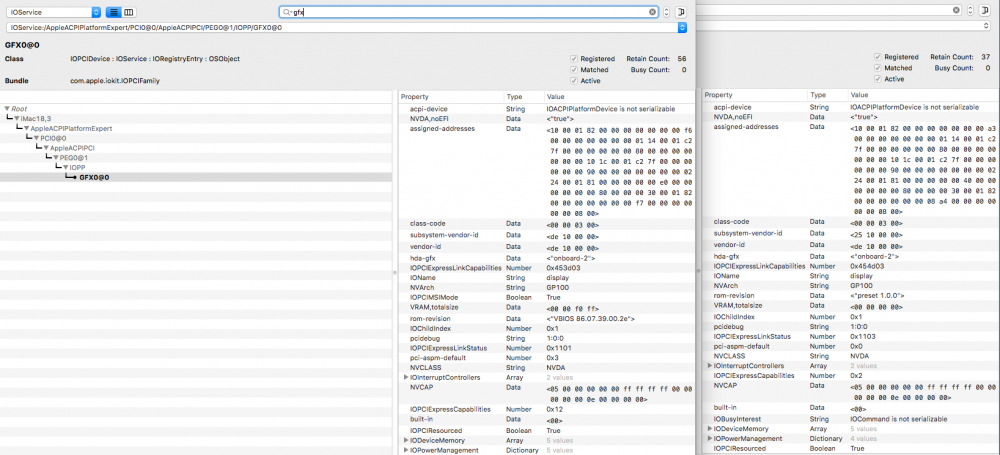Viewport: 1000px width, 455px height.
Task: Select the AppleACPIPlatformExpert tree label
Action: 71,128
